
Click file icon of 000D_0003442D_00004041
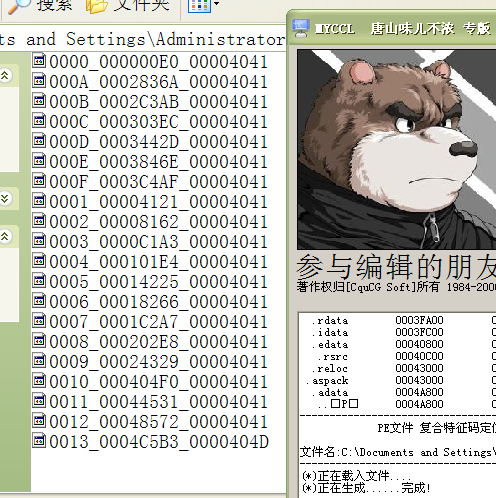click(39, 140)
